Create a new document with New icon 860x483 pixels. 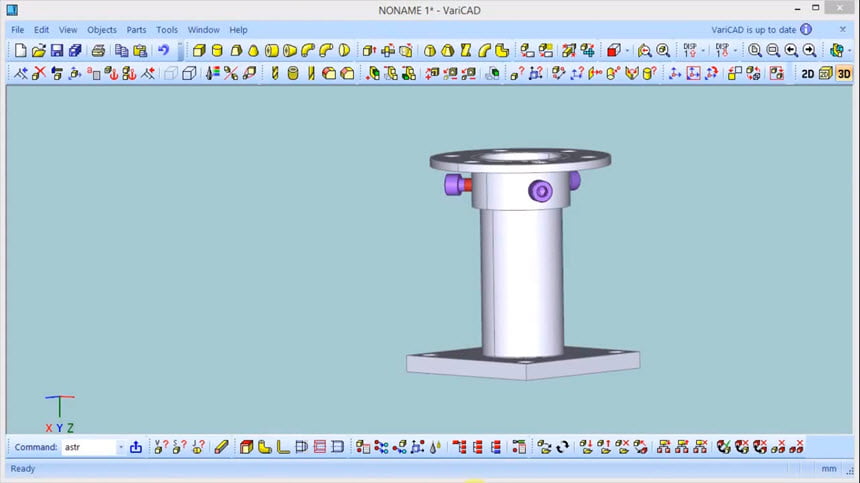coord(20,50)
